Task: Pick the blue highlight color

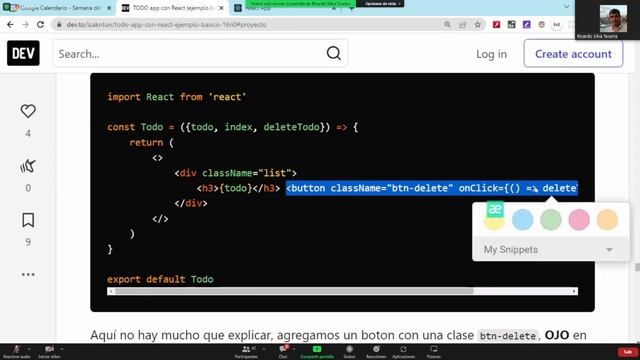Action: click(x=522, y=220)
